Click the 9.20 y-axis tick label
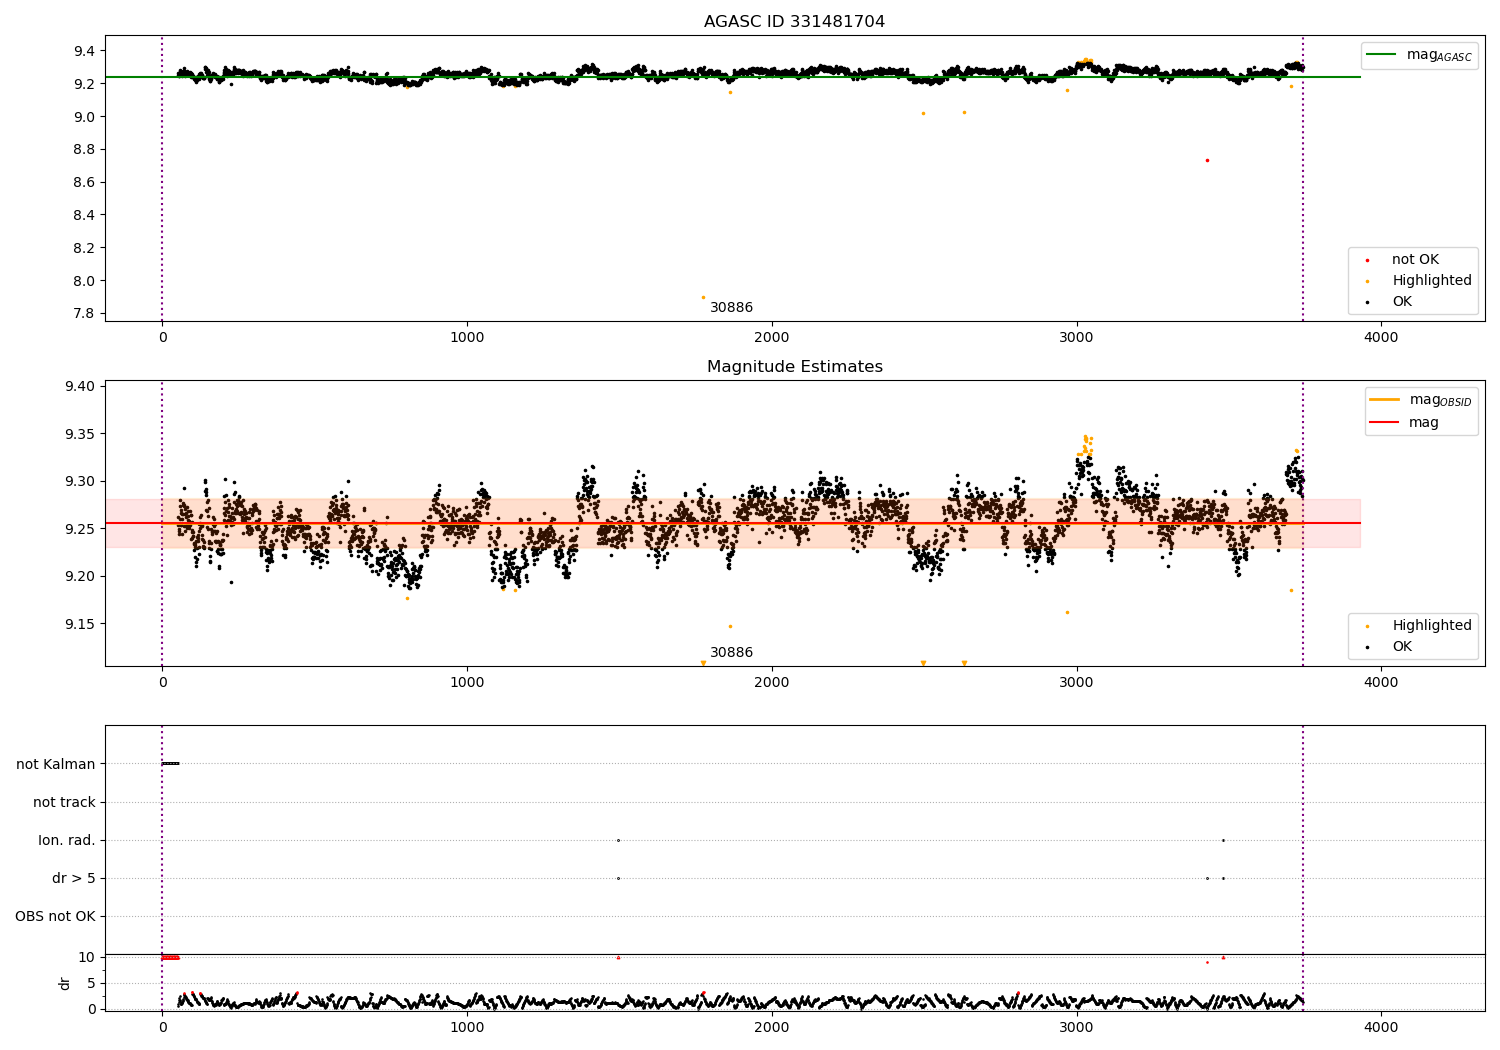Viewport: 1500px width, 1050px height. (79, 577)
